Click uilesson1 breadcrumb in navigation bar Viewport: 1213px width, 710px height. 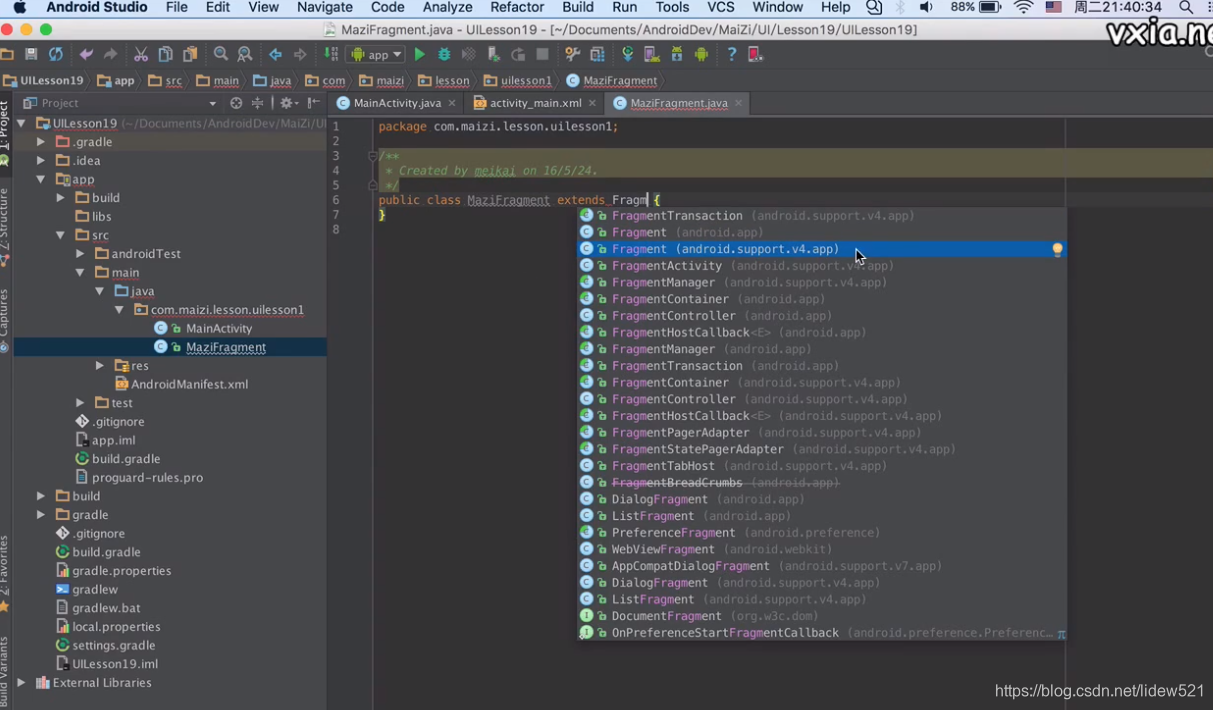(518, 81)
